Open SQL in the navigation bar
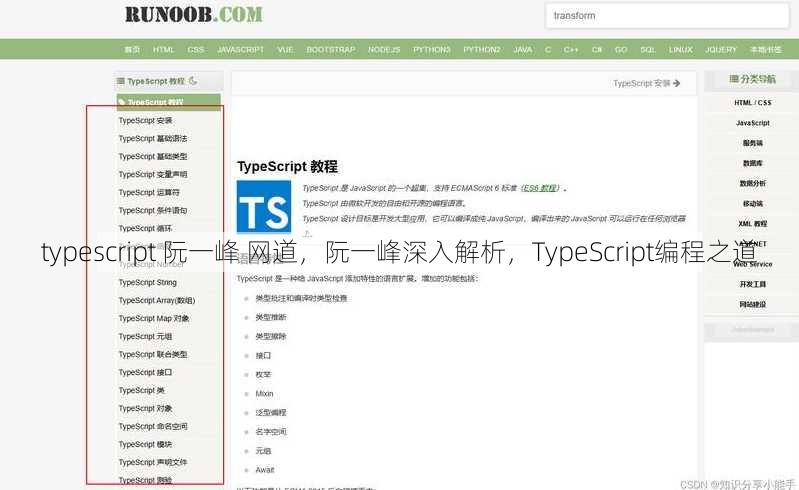Viewport: 799px width, 490px height. pyautogui.click(x=648, y=49)
